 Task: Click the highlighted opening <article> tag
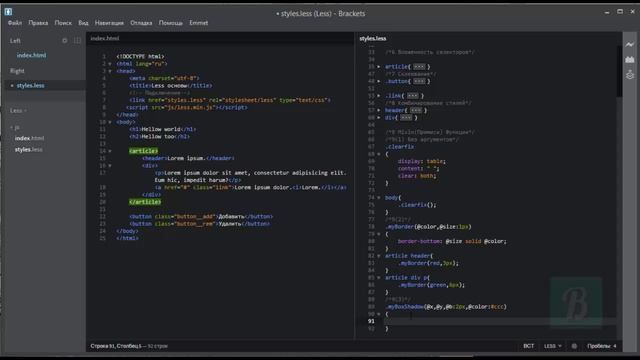click(143, 151)
